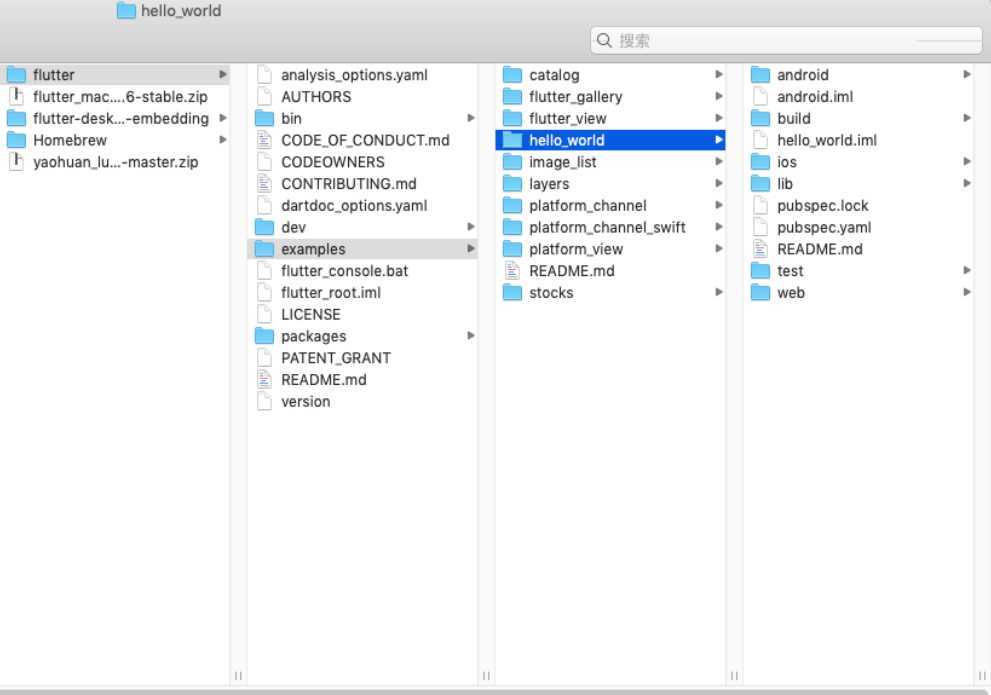Viewport: 991px width, 695px height.
Task: Click the packages folder icon
Action: (264, 336)
